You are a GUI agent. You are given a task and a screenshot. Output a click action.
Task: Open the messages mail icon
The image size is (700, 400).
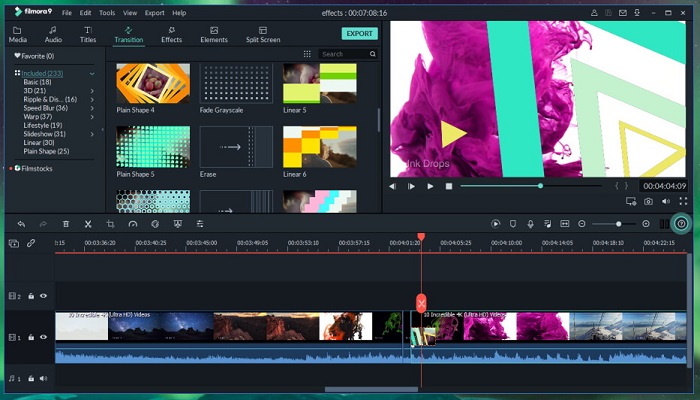(x=623, y=13)
